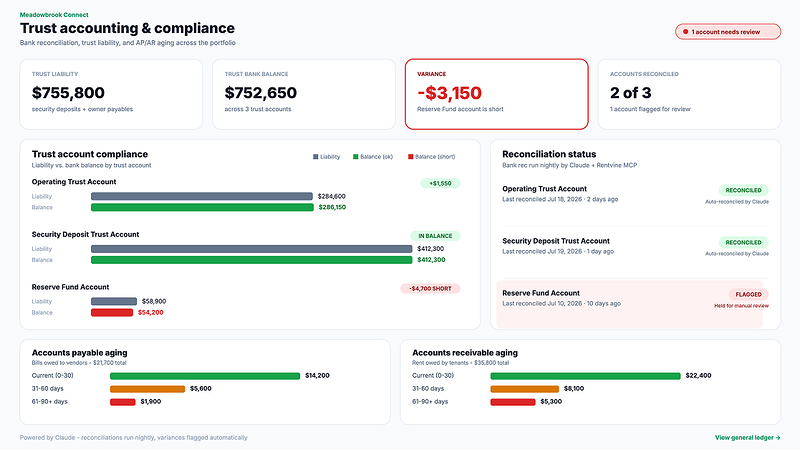Click the '1 account needs review' badge
This screenshot has height=450, width=800.
(728, 32)
